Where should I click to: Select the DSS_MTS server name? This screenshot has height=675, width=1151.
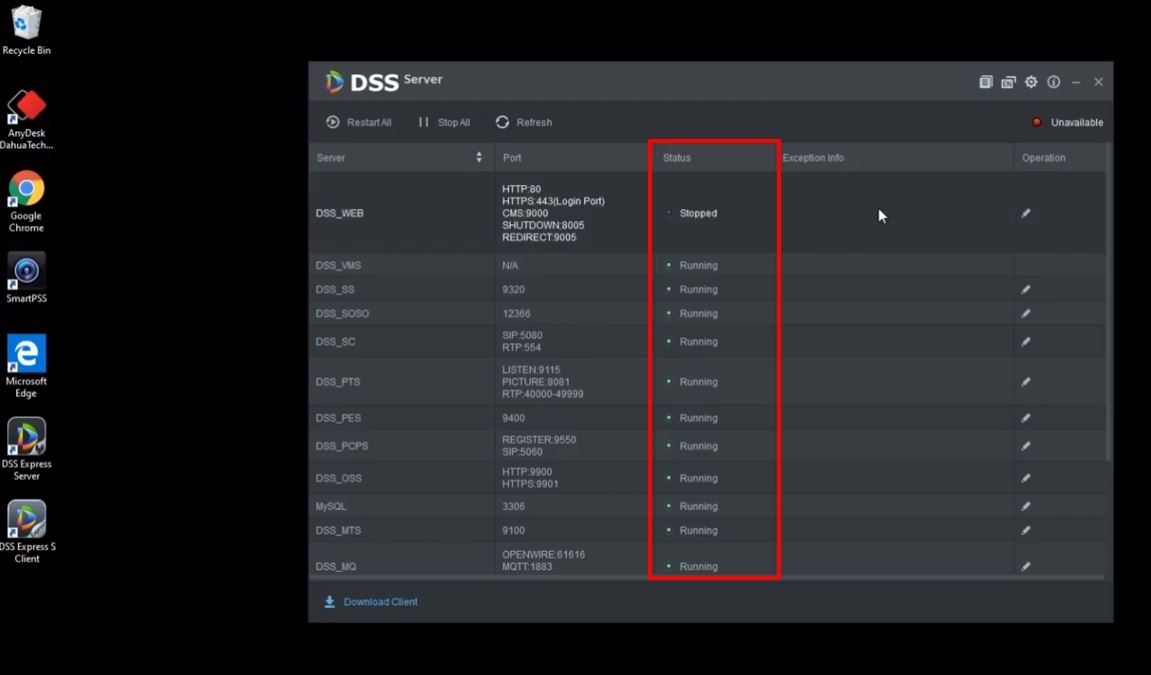(x=338, y=530)
